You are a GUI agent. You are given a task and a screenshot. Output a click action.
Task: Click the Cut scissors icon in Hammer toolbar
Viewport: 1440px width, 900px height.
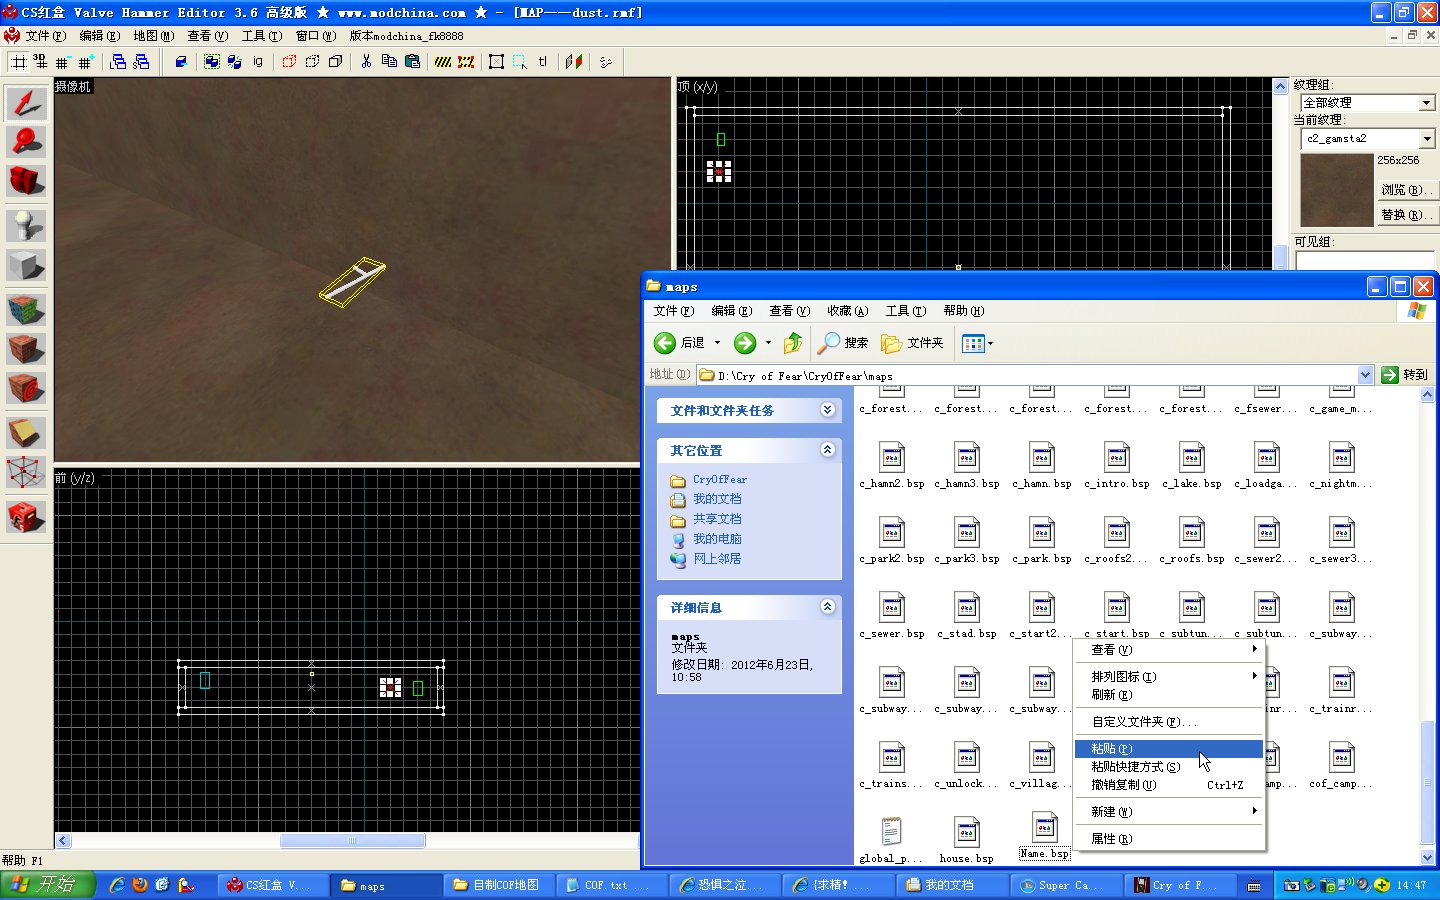[x=366, y=62]
